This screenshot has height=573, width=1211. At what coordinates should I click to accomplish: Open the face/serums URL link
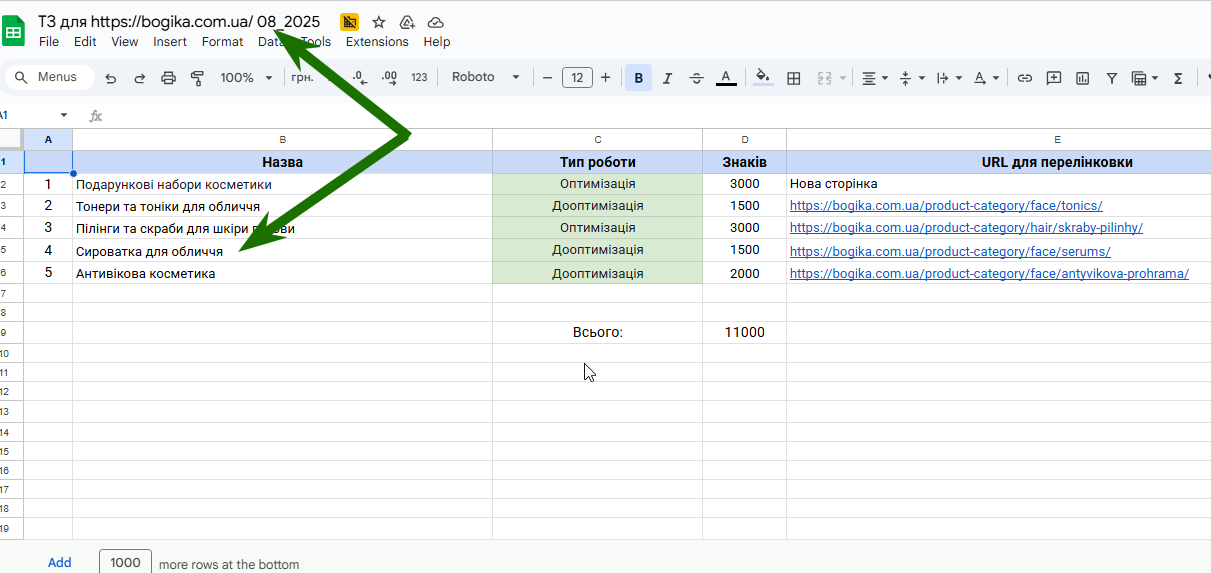tap(950, 251)
